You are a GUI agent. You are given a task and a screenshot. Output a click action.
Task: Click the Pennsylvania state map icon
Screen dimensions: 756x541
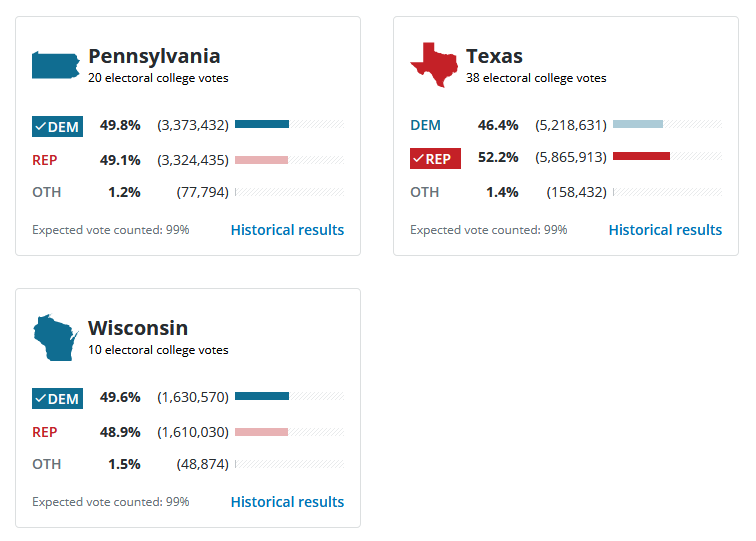click(56, 65)
